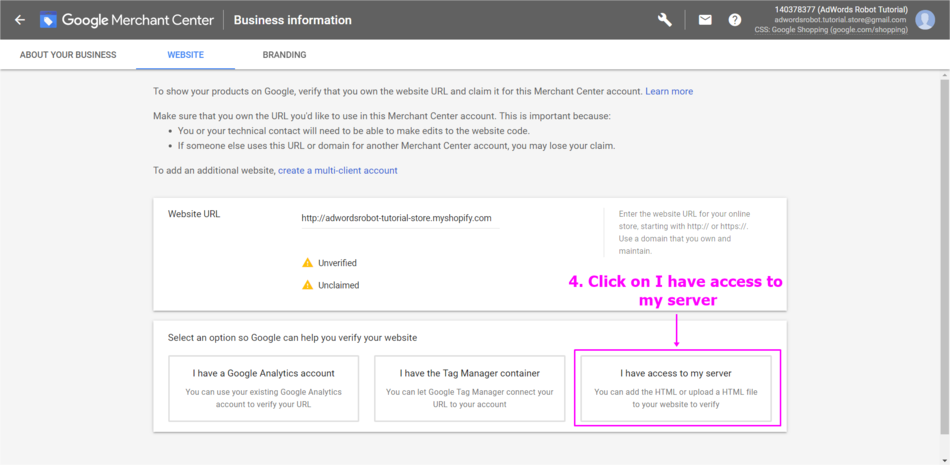
Task: Click the account ID and name text
Action: [x=840, y=10]
